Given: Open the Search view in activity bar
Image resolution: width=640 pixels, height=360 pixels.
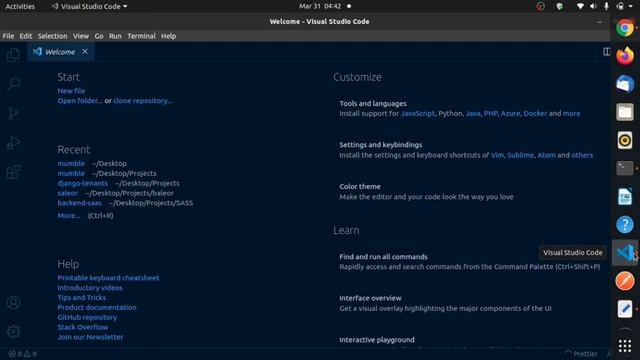Looking at the screenshot, I should coord(13,84).
